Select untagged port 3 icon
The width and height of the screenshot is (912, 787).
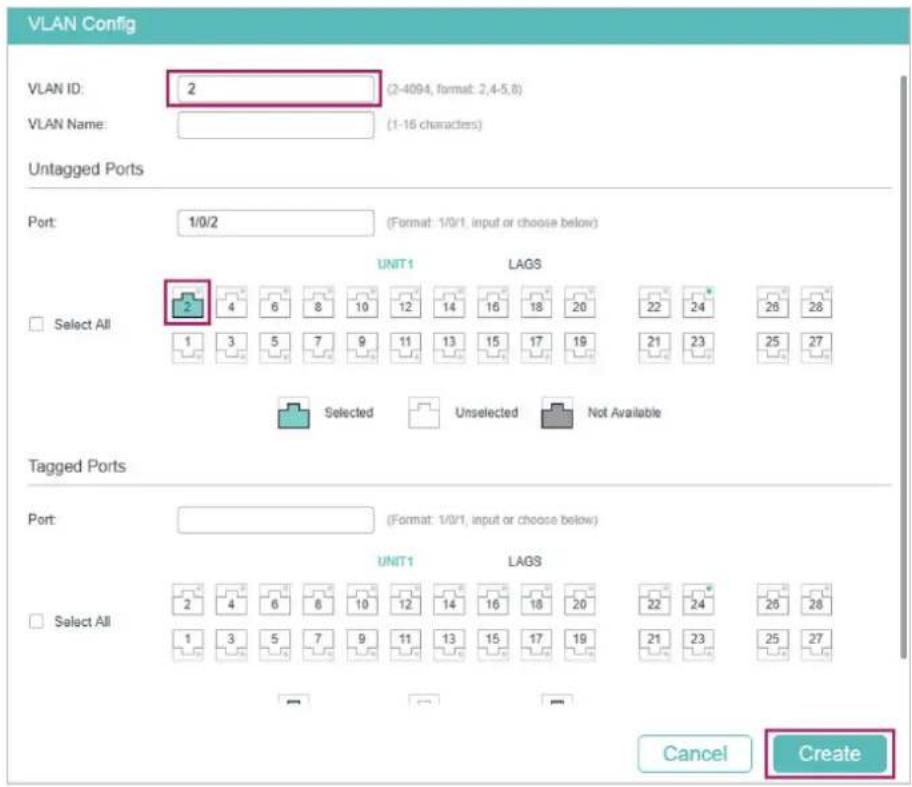231,348
